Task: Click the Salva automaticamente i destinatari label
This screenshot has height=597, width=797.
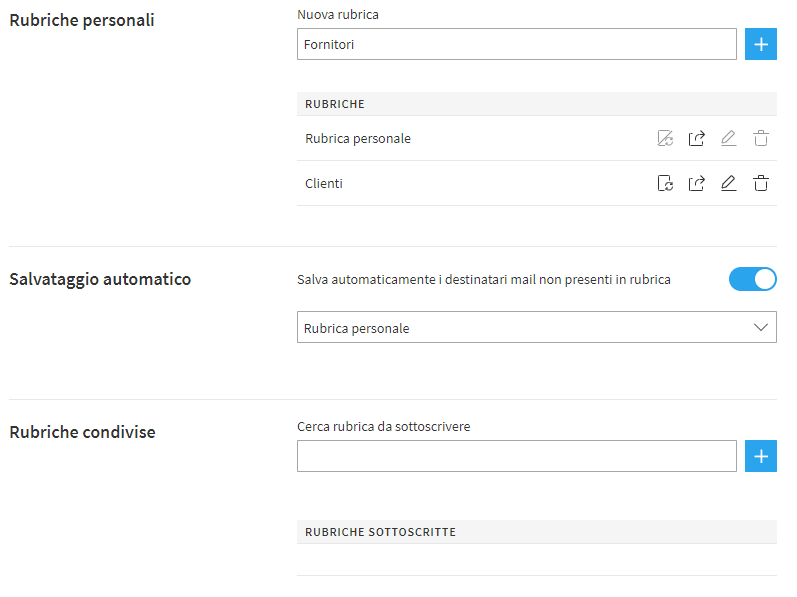Action: coord(484,280)
